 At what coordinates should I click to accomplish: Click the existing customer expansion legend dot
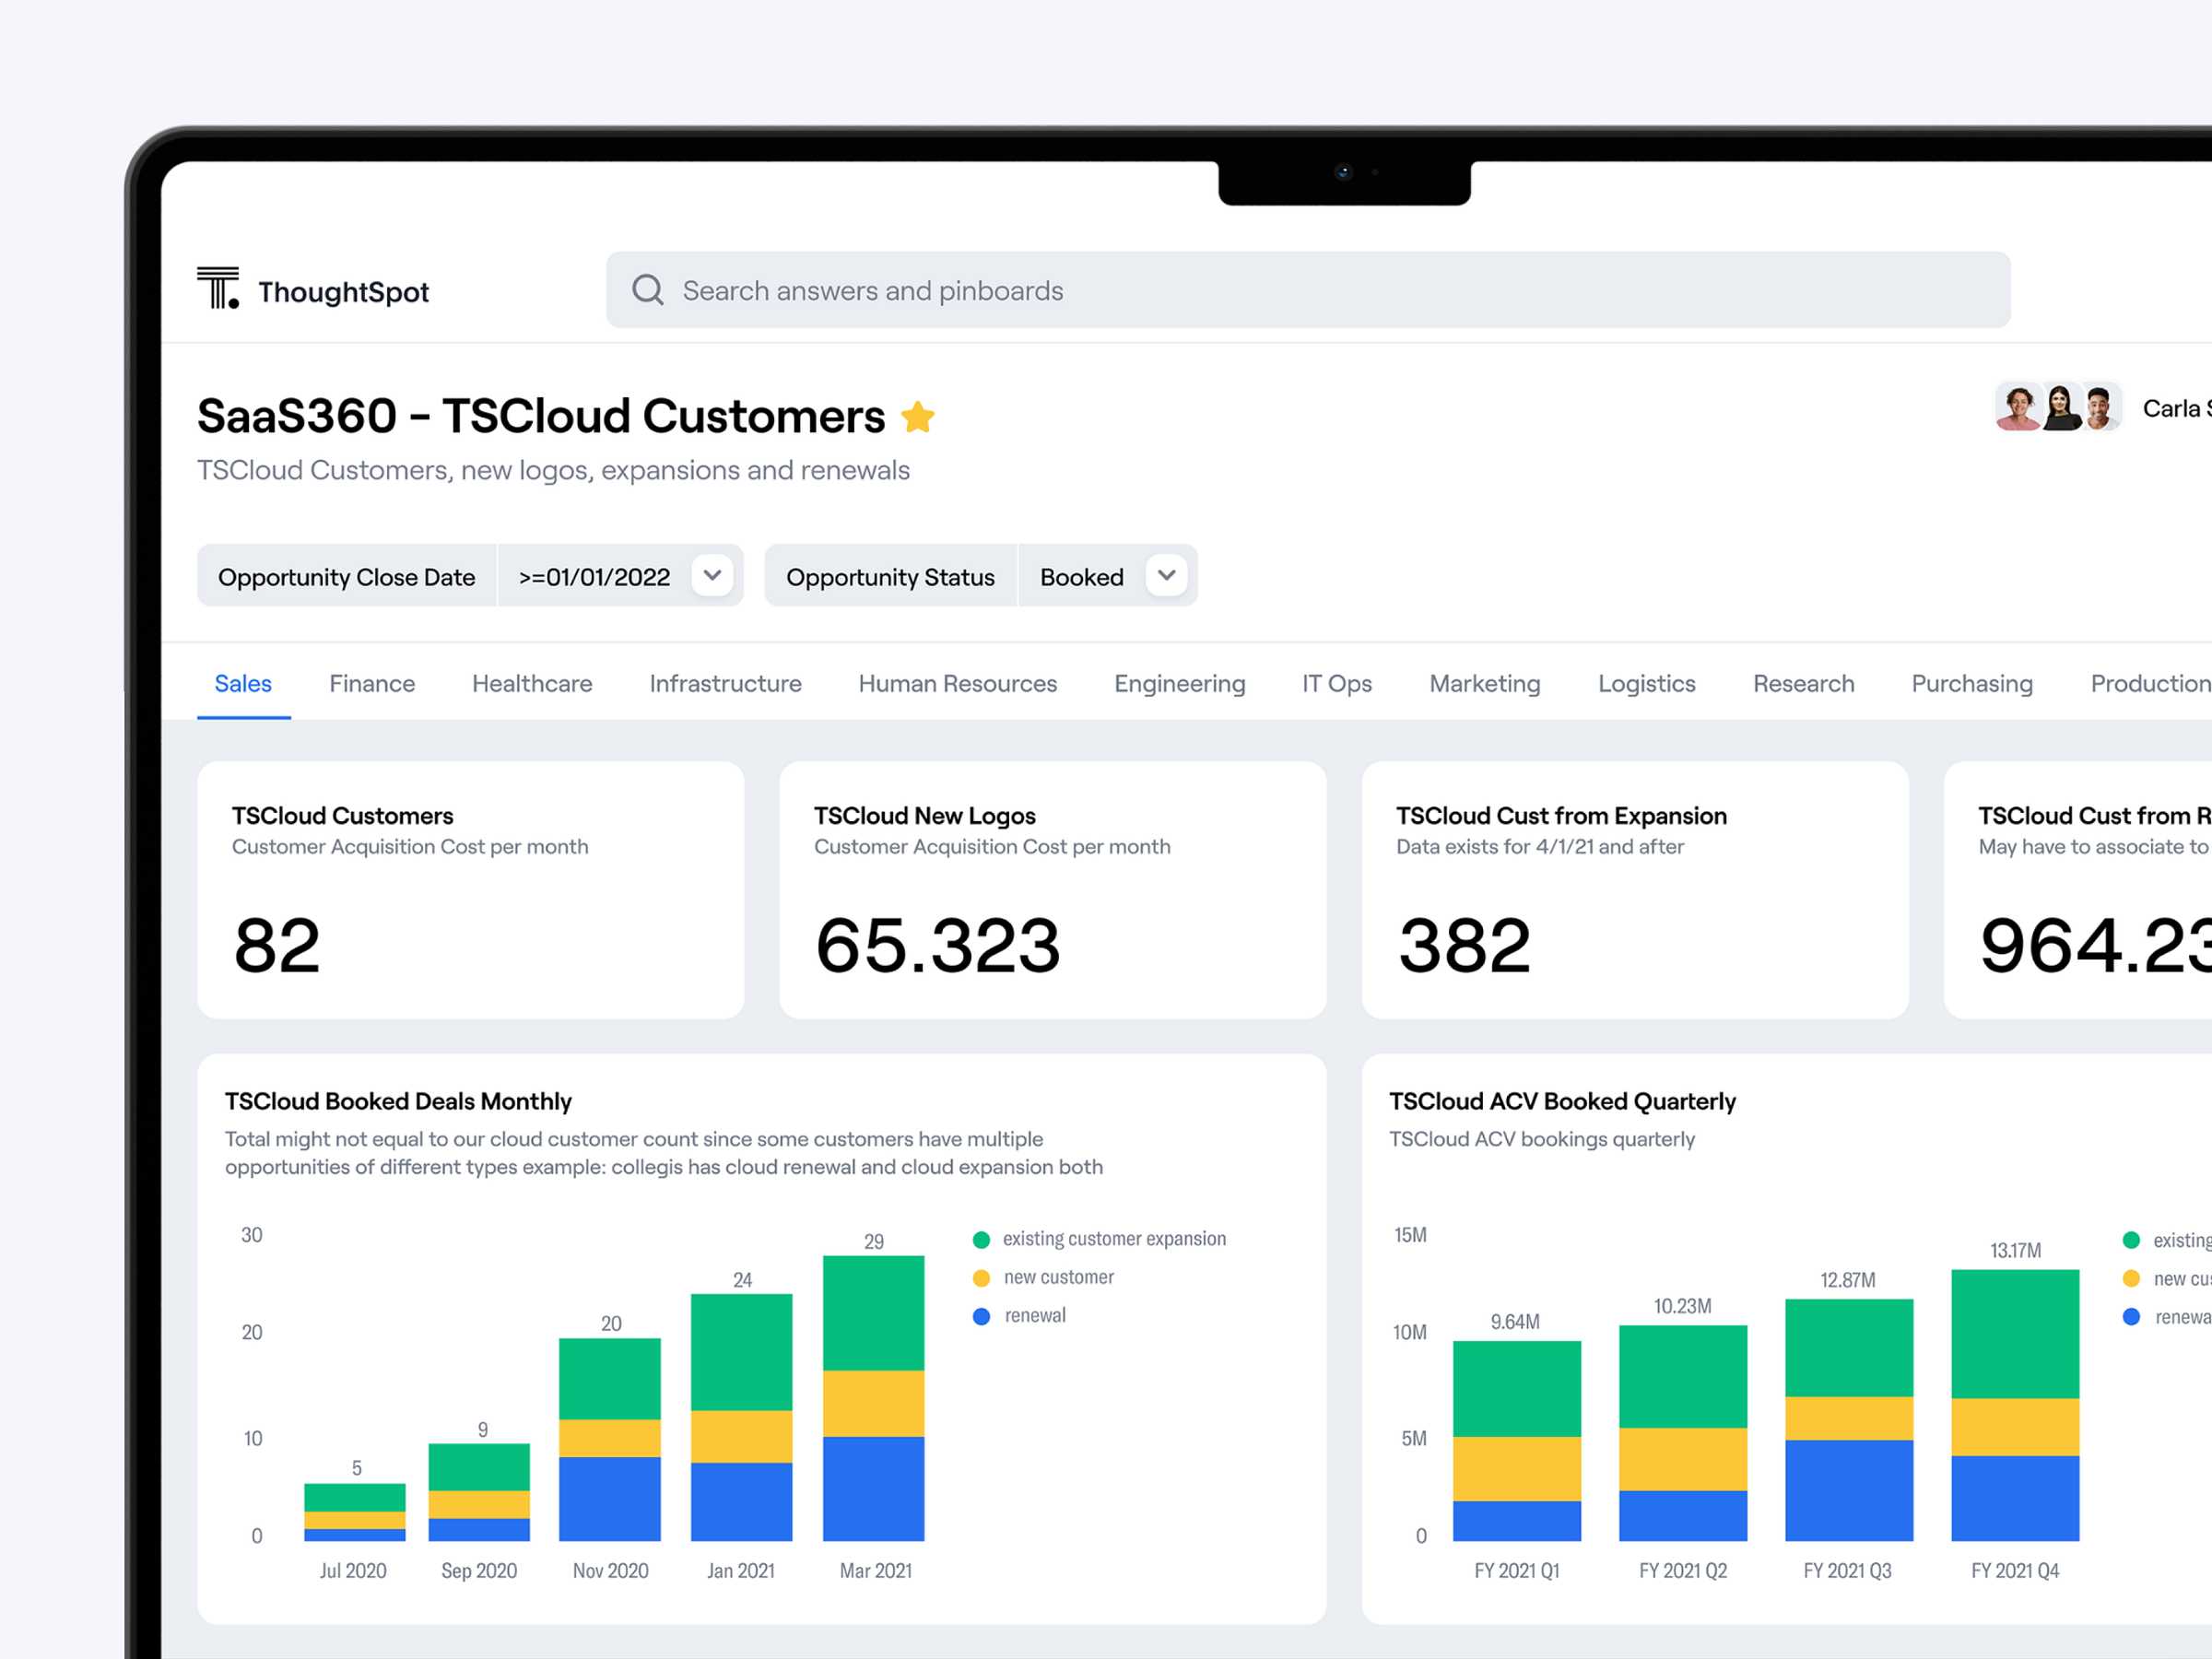[981, 1238]
